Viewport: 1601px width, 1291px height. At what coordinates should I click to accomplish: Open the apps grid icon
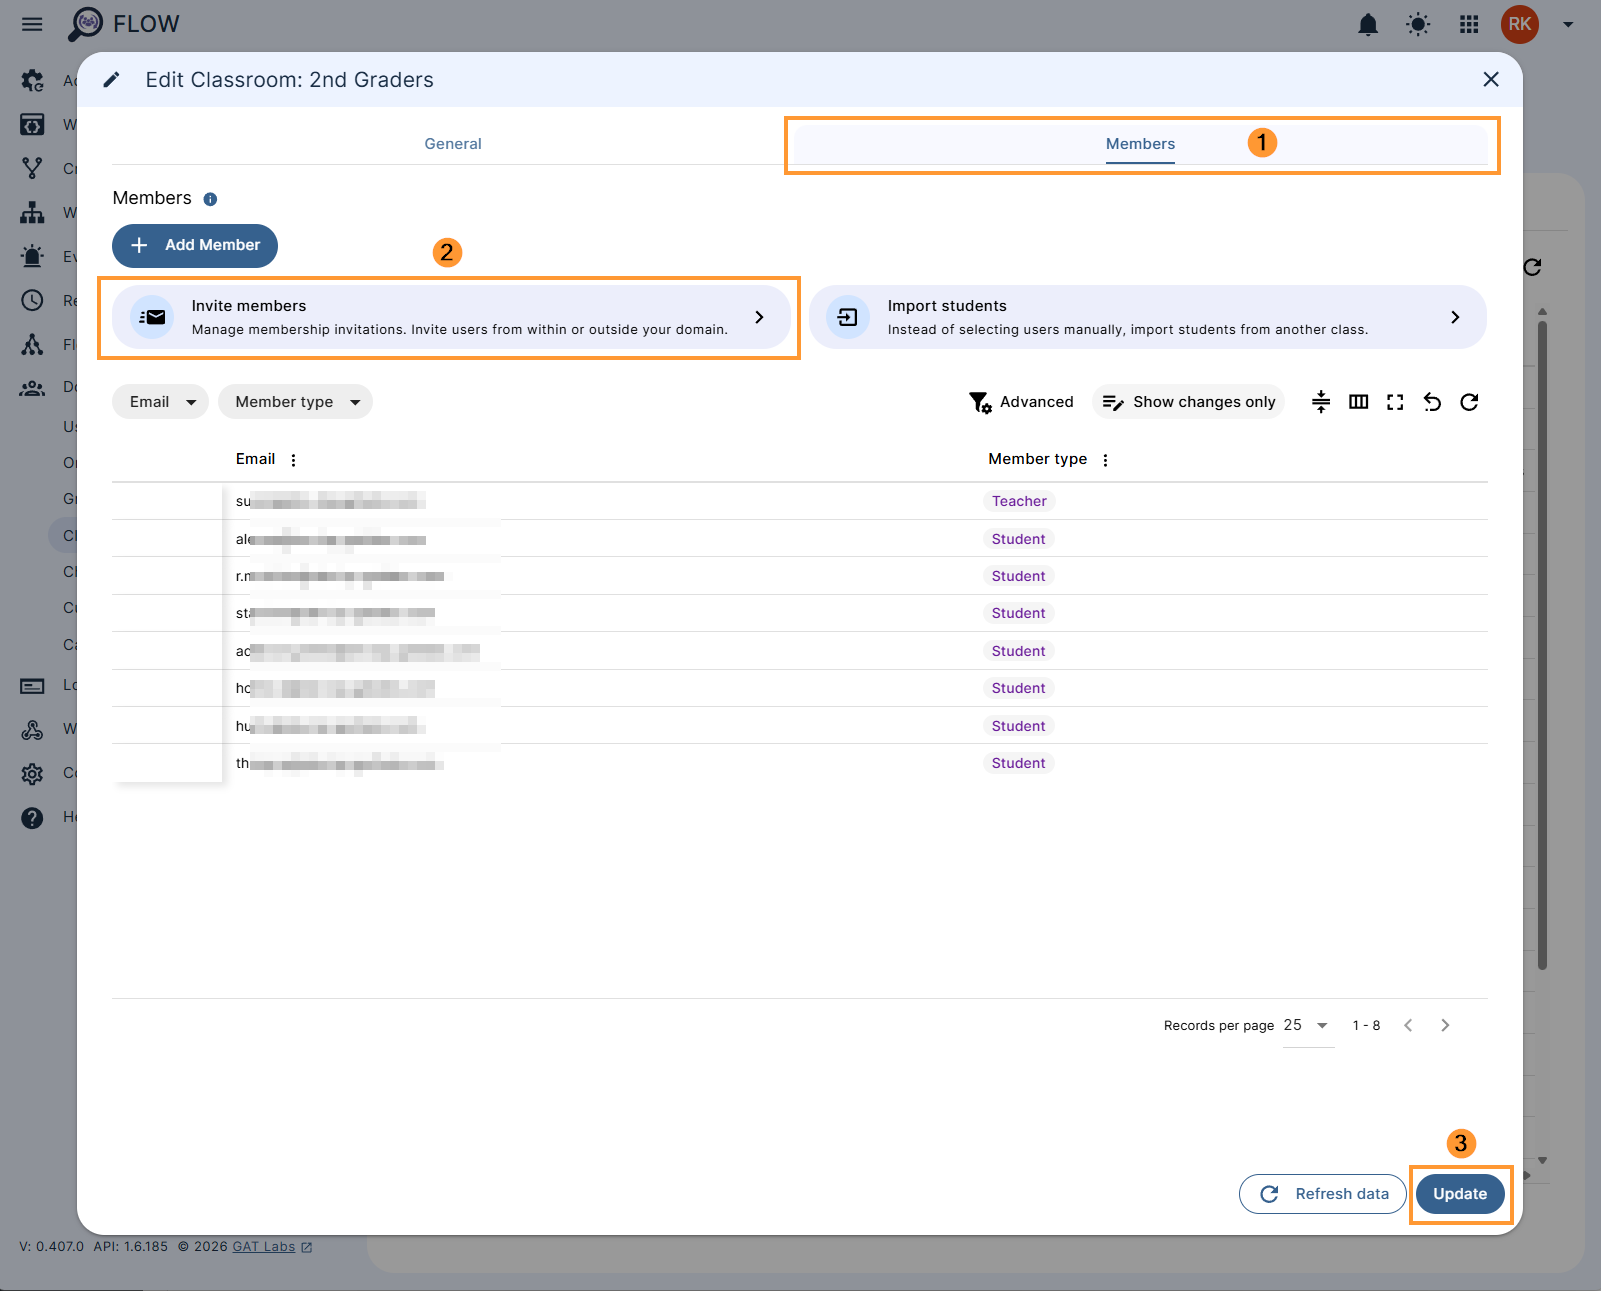[x=1469, y=25]
